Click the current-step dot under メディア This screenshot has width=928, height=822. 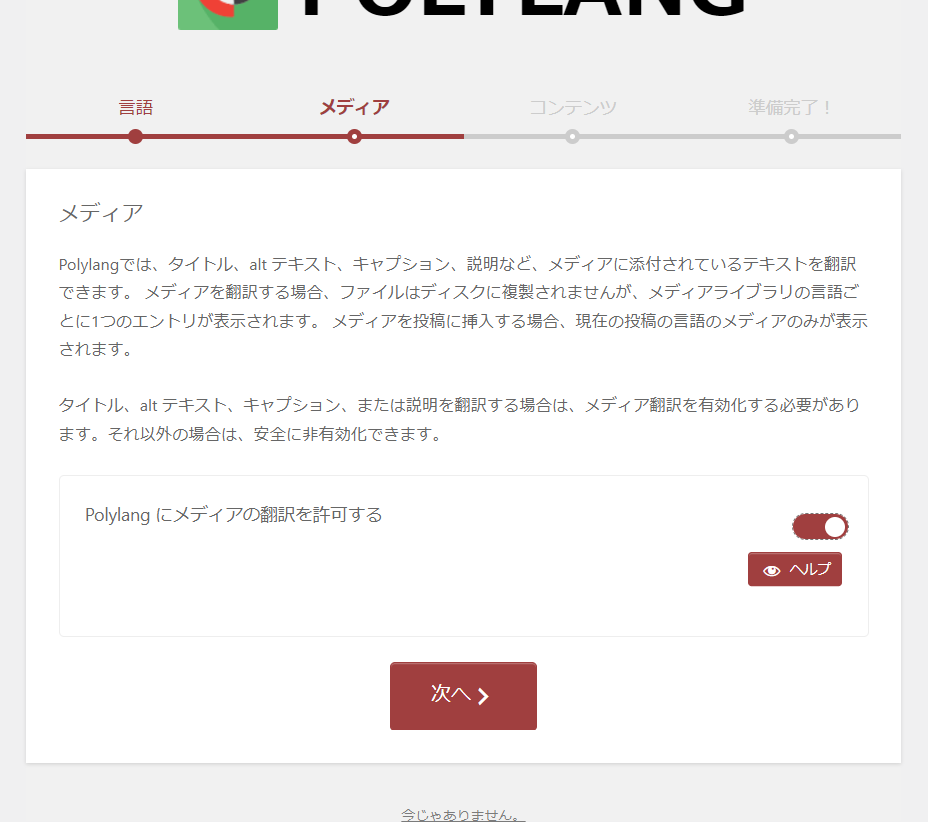[354, 137]
